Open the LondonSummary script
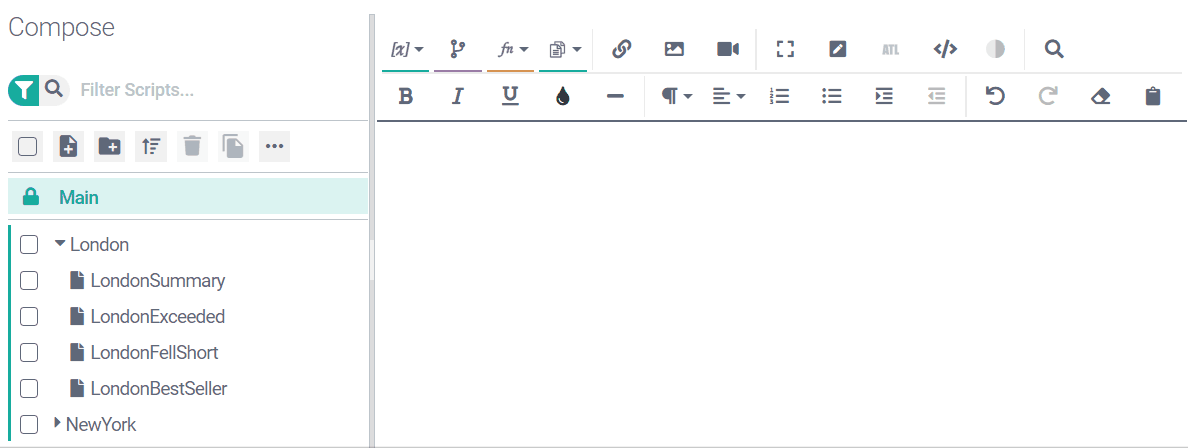Image resolution: width=1188 pixels, height=448 pixels. click(158, 281)
